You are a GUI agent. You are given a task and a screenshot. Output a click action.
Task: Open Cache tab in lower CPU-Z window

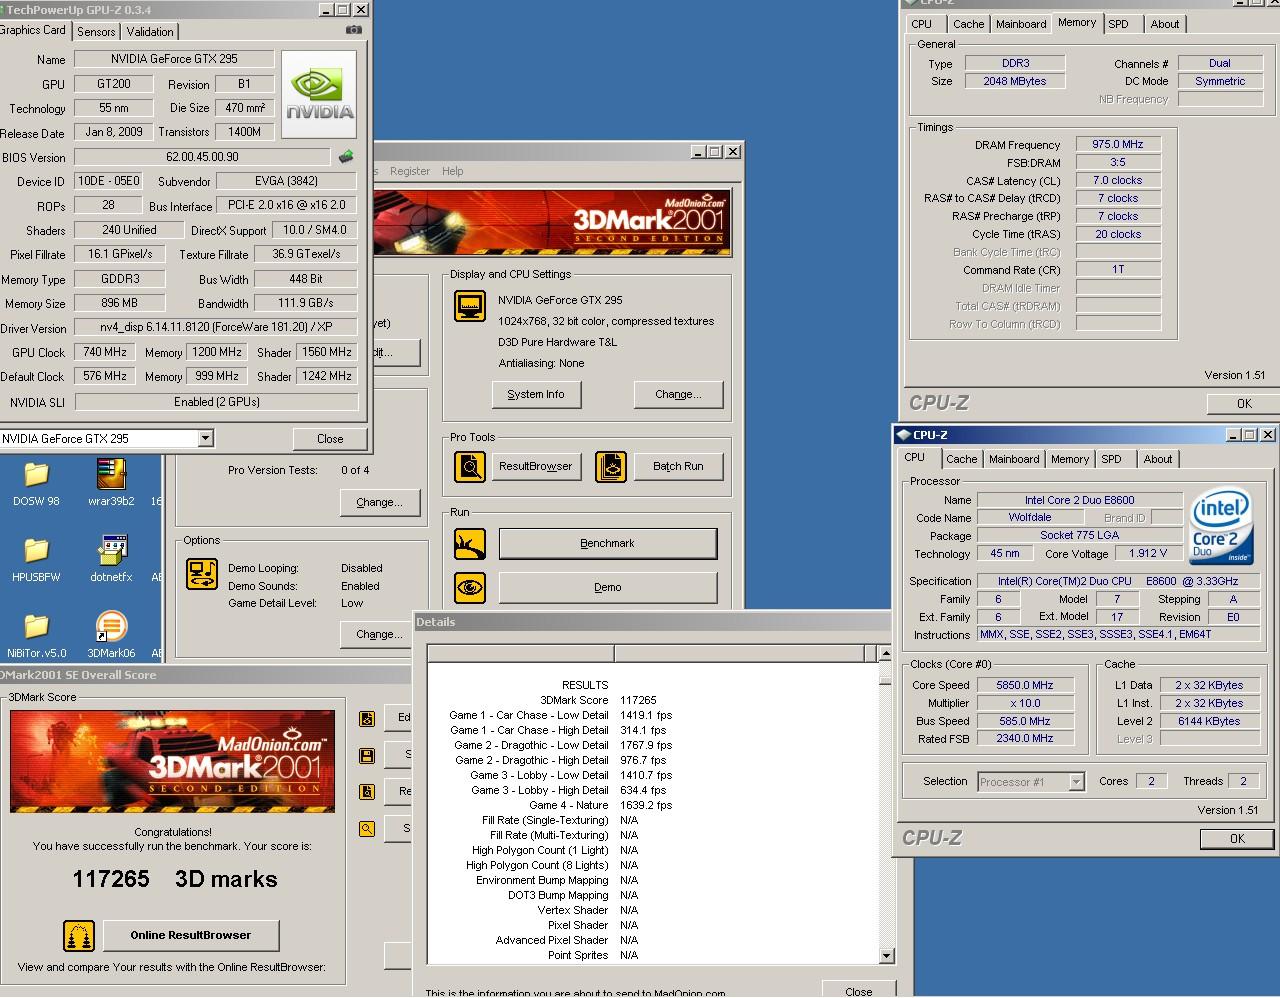tap(962, 459)
